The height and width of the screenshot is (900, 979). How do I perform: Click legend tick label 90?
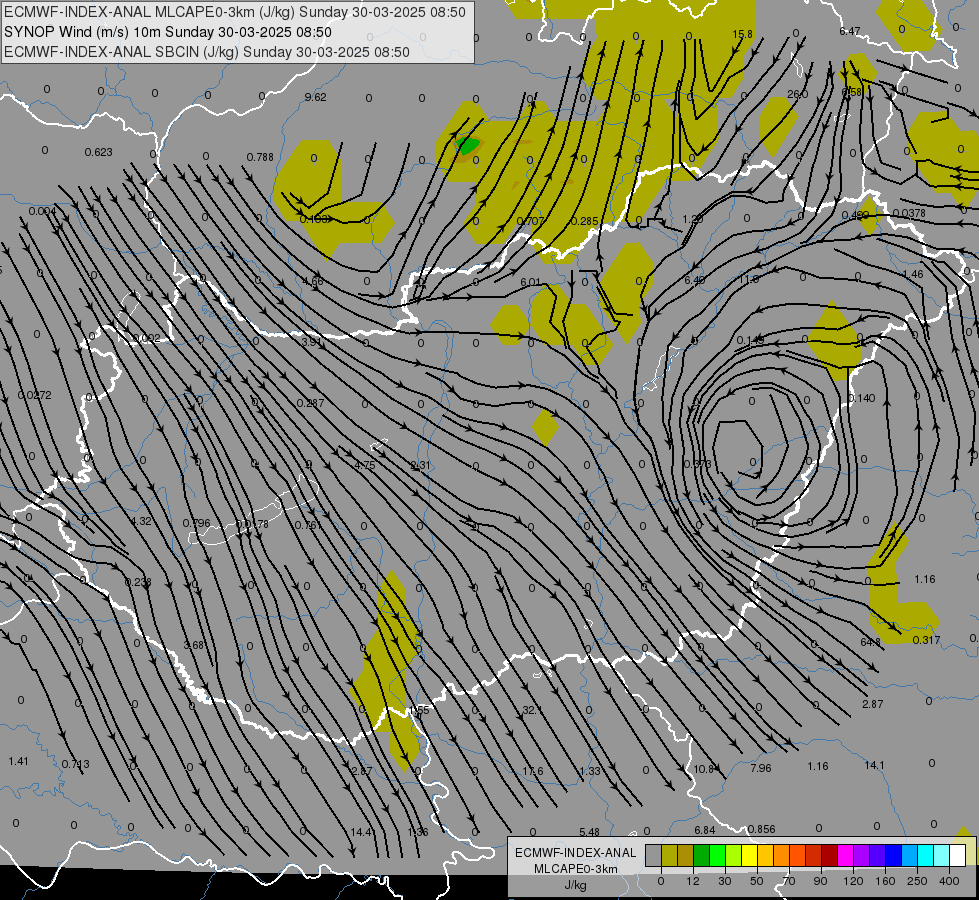(820, 881)
